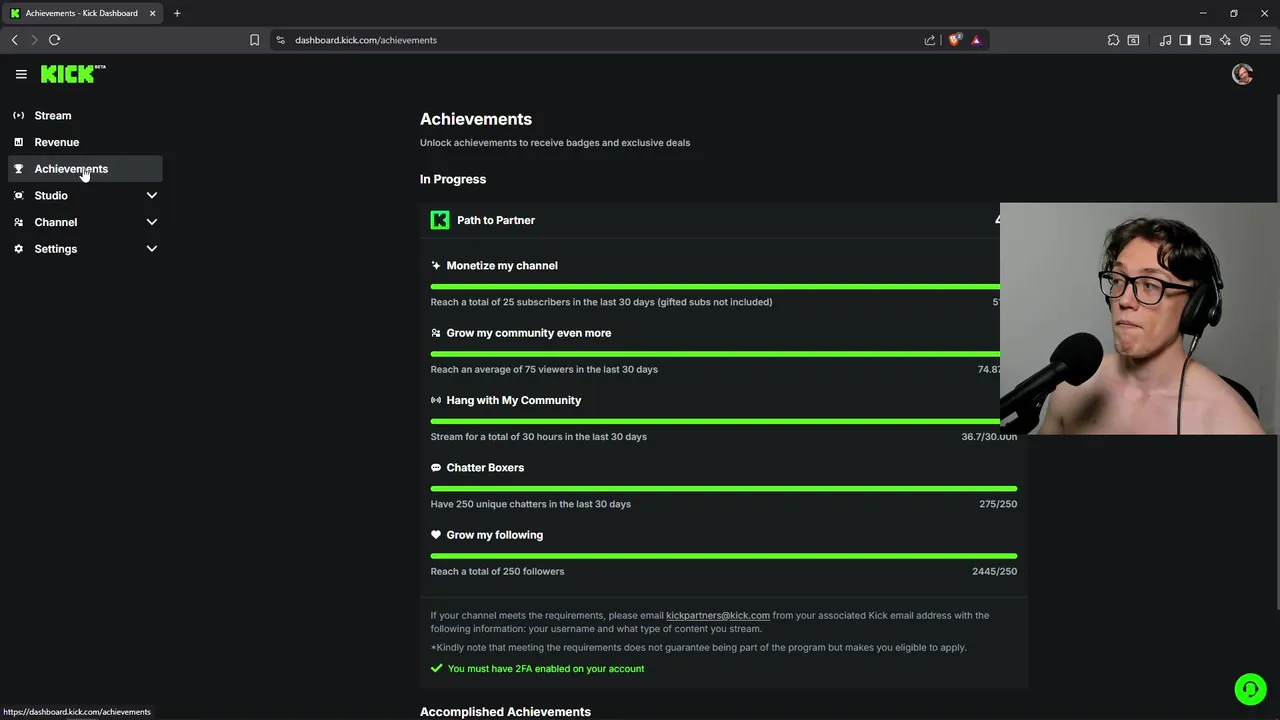Open the Brave Wallet icon

[x=1205, y=40]
